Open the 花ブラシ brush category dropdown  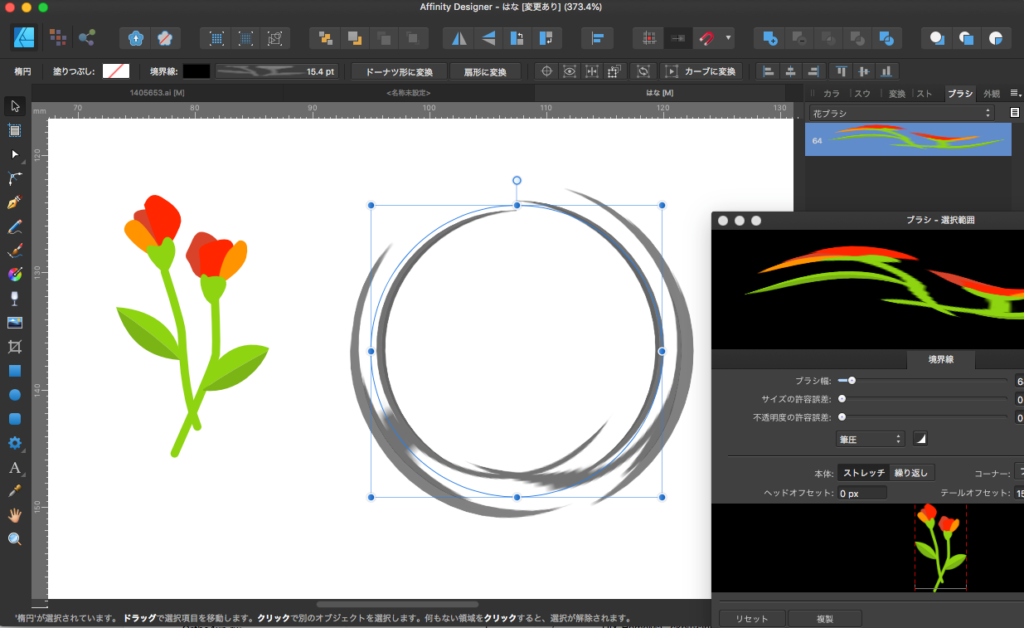(902, 113)
